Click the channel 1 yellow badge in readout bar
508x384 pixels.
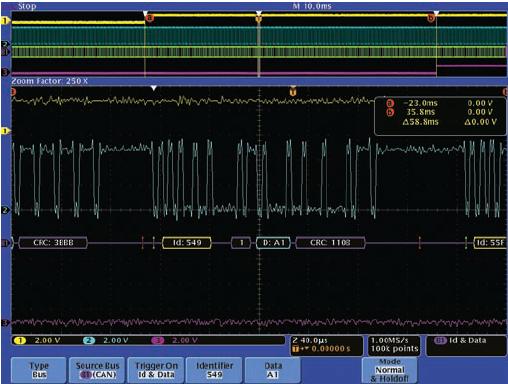point(20,340)
